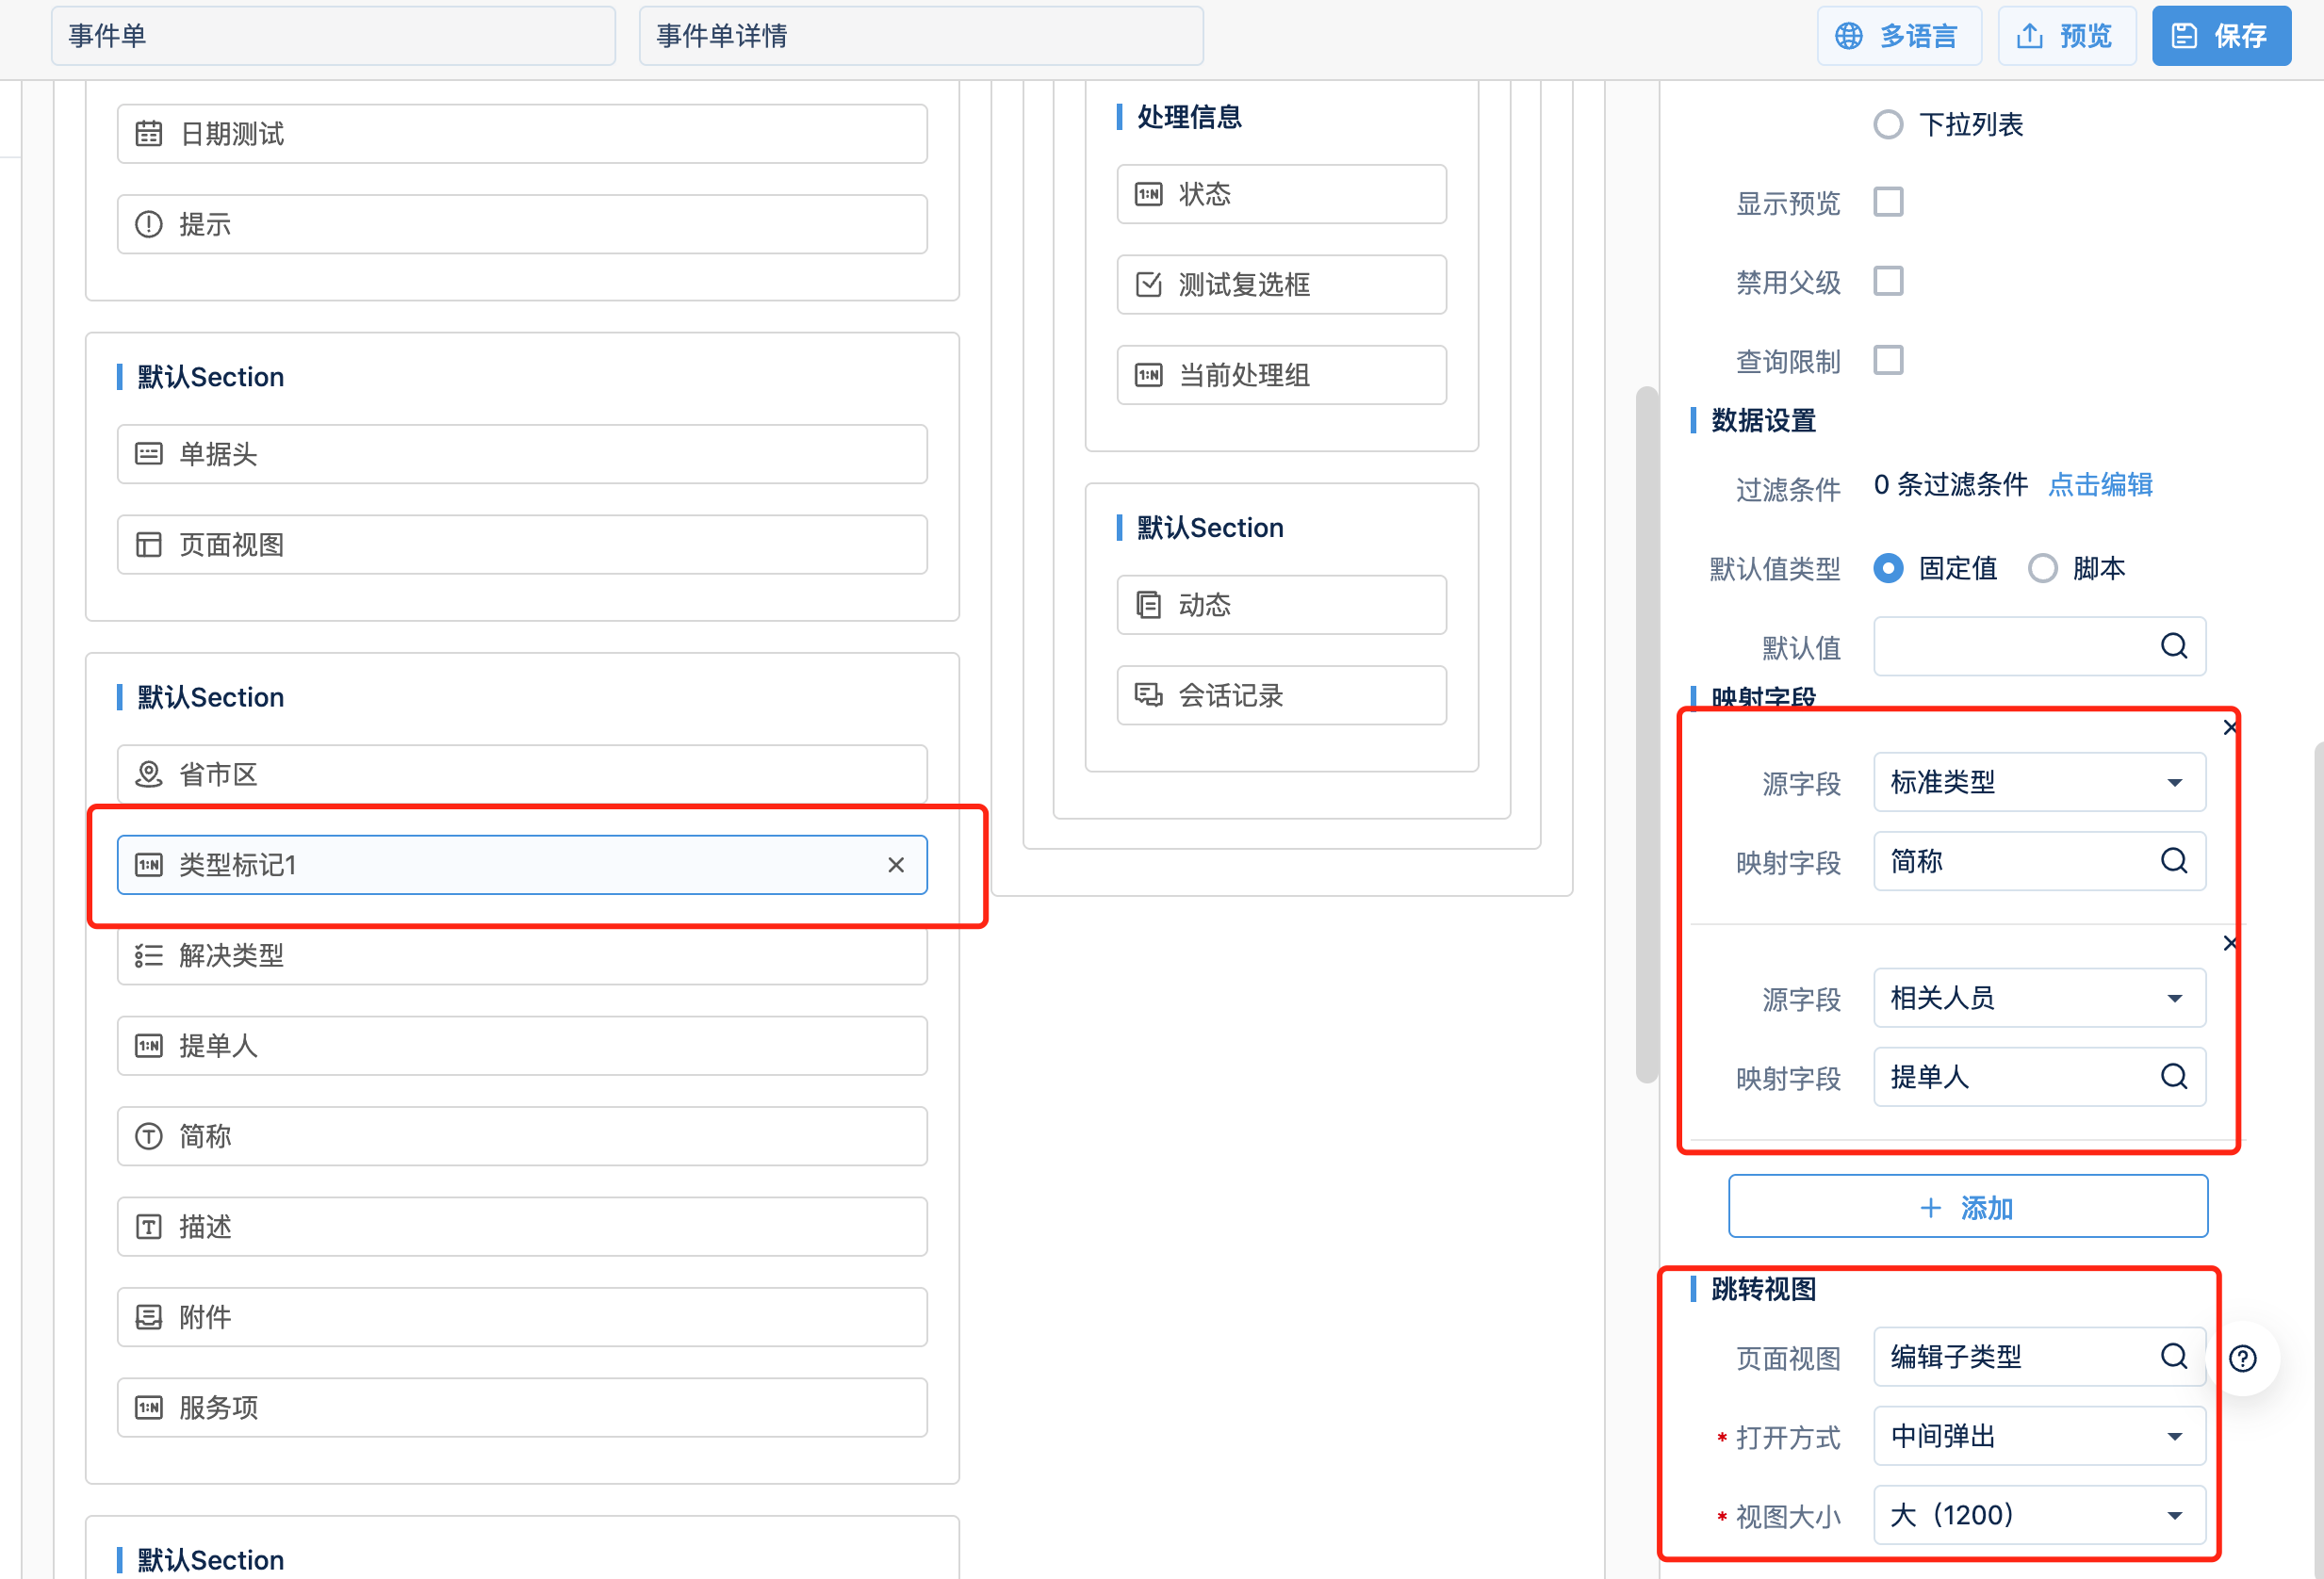Open the 标准类型 source field dropdown

pyautogui.click(x=2038, y=782)
